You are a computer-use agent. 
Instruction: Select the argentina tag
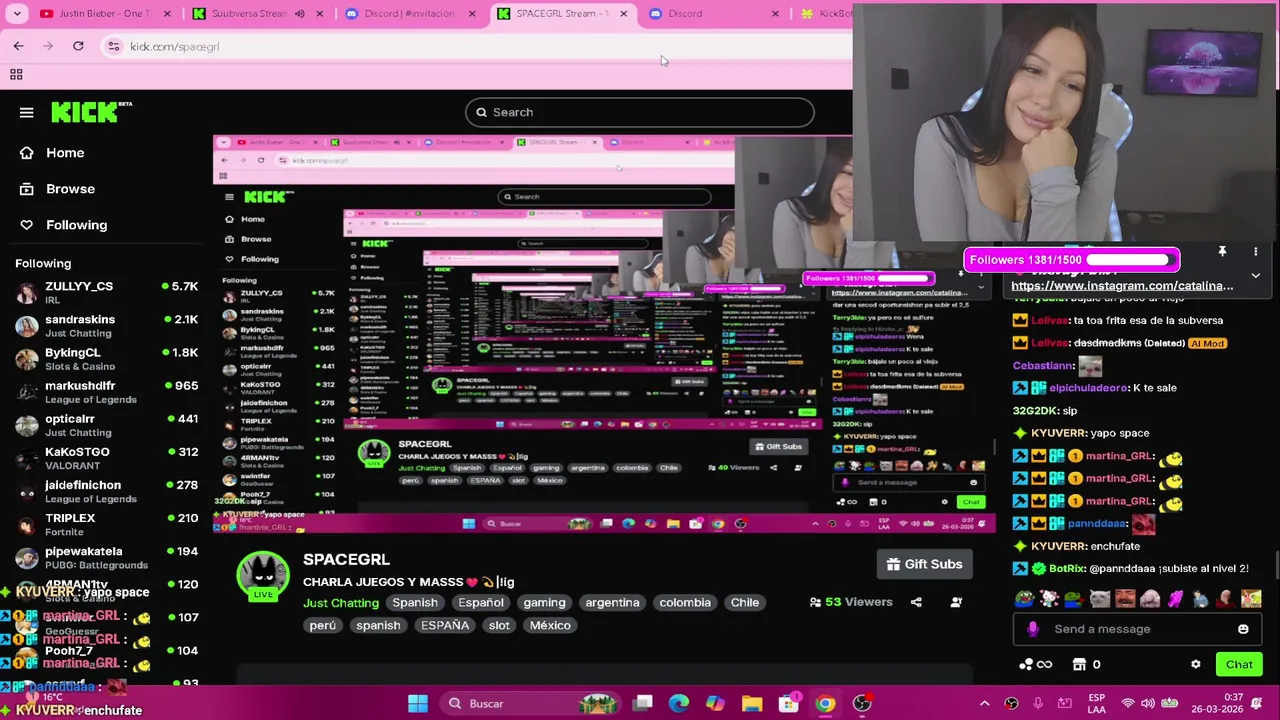[612, 603]
